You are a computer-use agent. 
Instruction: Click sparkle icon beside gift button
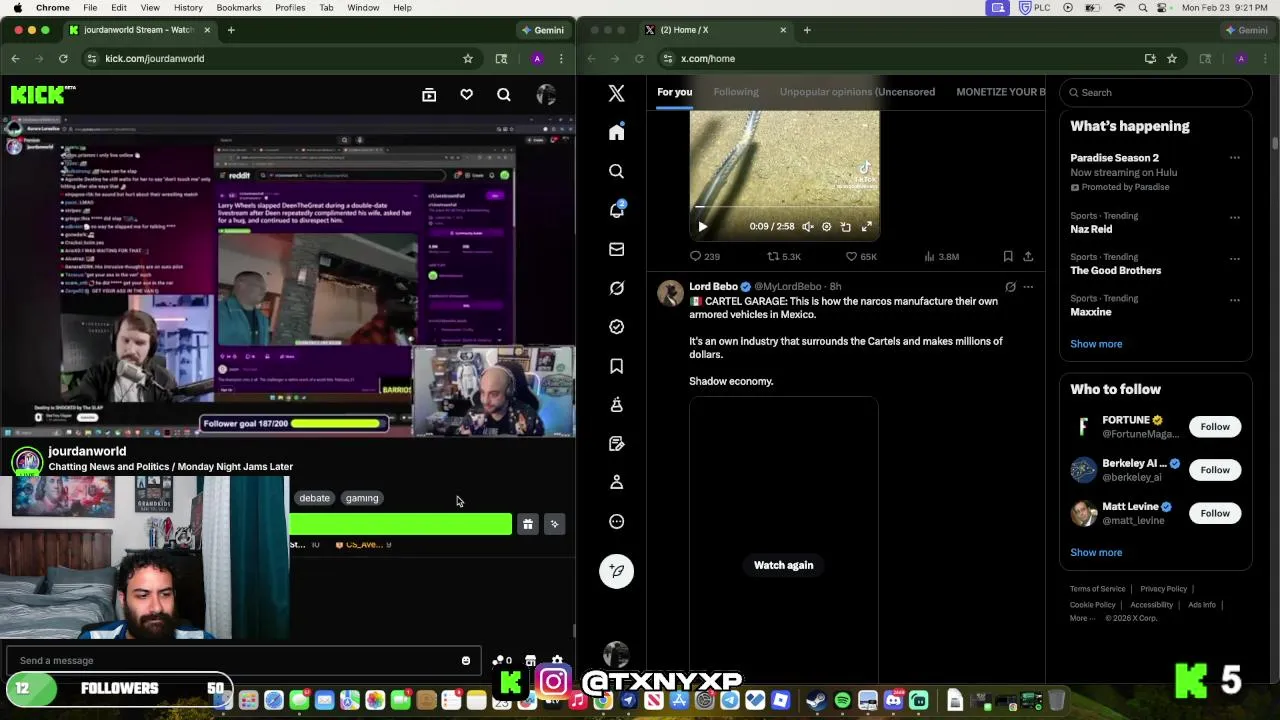[x=555, y=524]
